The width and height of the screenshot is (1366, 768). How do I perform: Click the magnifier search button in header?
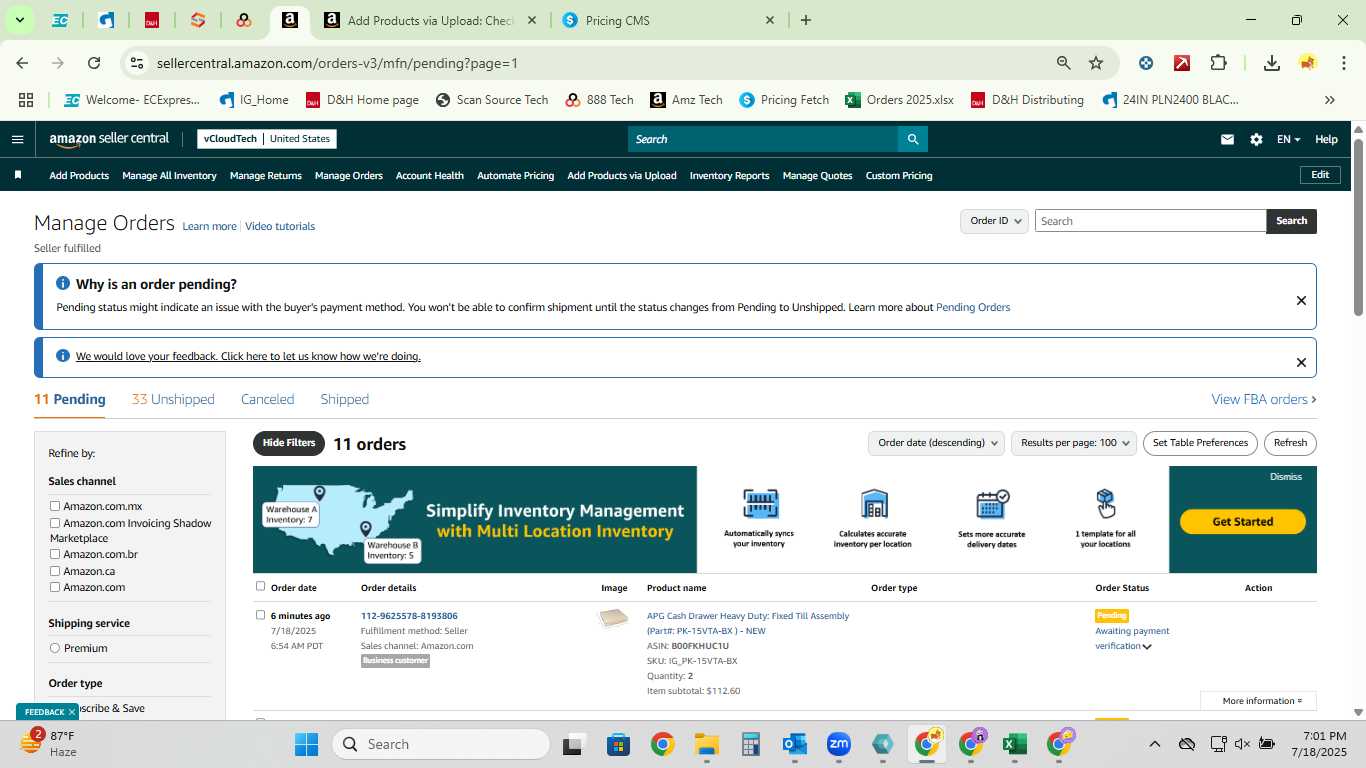pos(912,139)
